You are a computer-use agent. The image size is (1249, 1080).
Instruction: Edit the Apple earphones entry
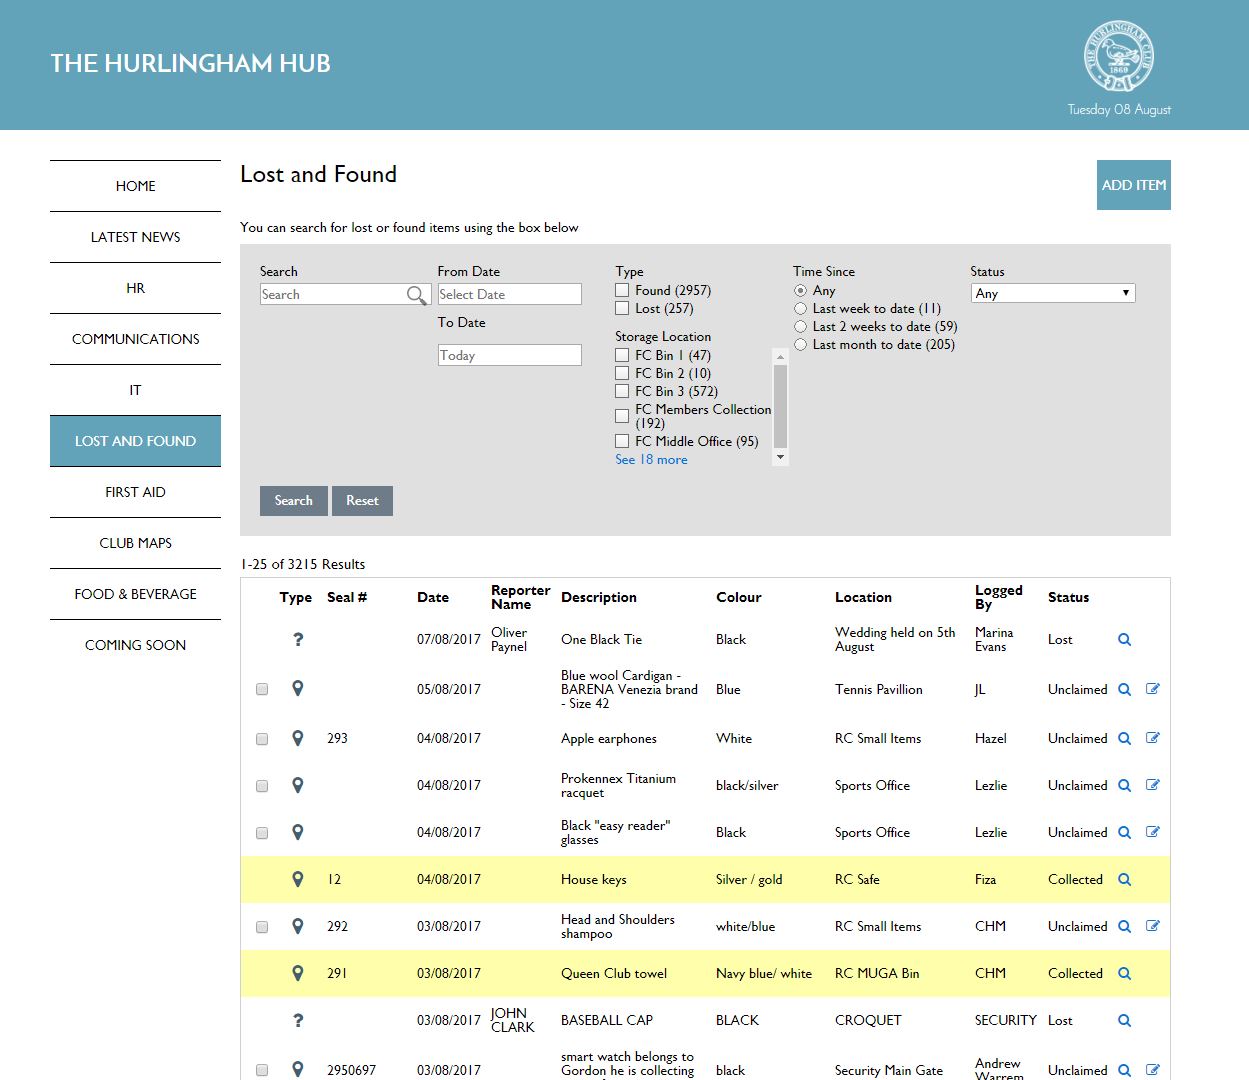[1152, 738]
